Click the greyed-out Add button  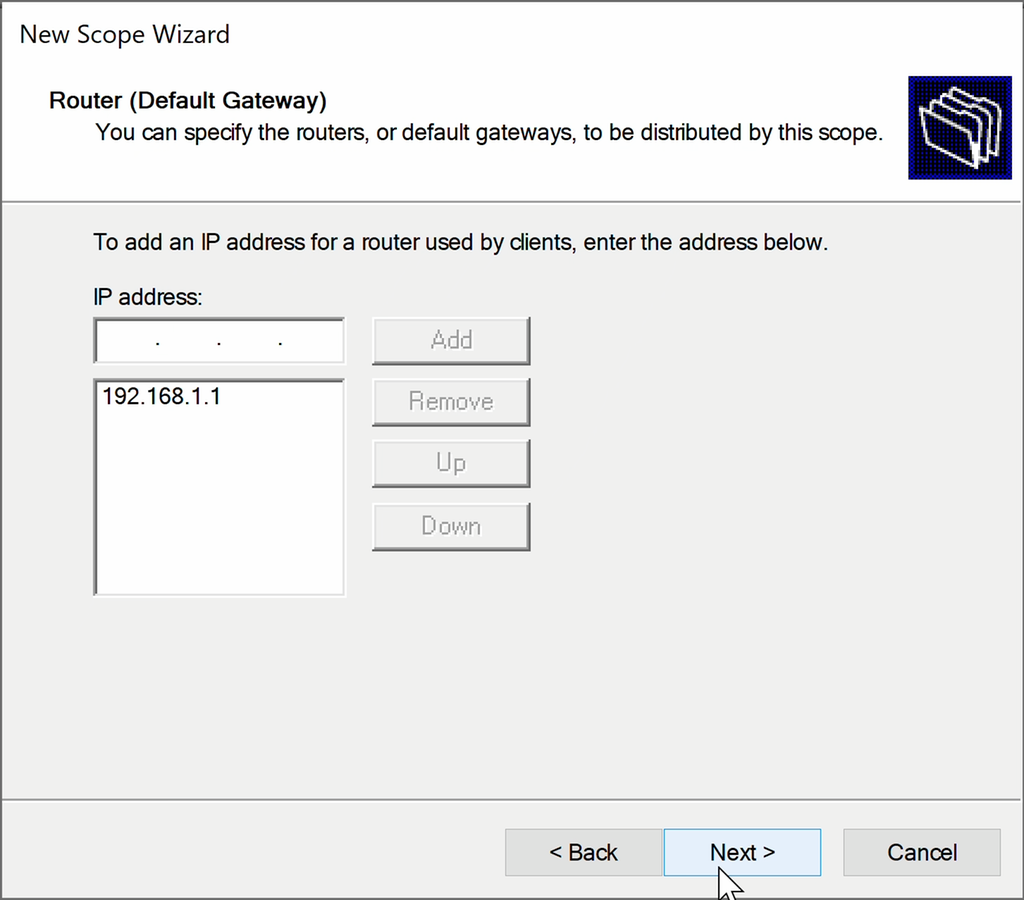pos(451,341)
